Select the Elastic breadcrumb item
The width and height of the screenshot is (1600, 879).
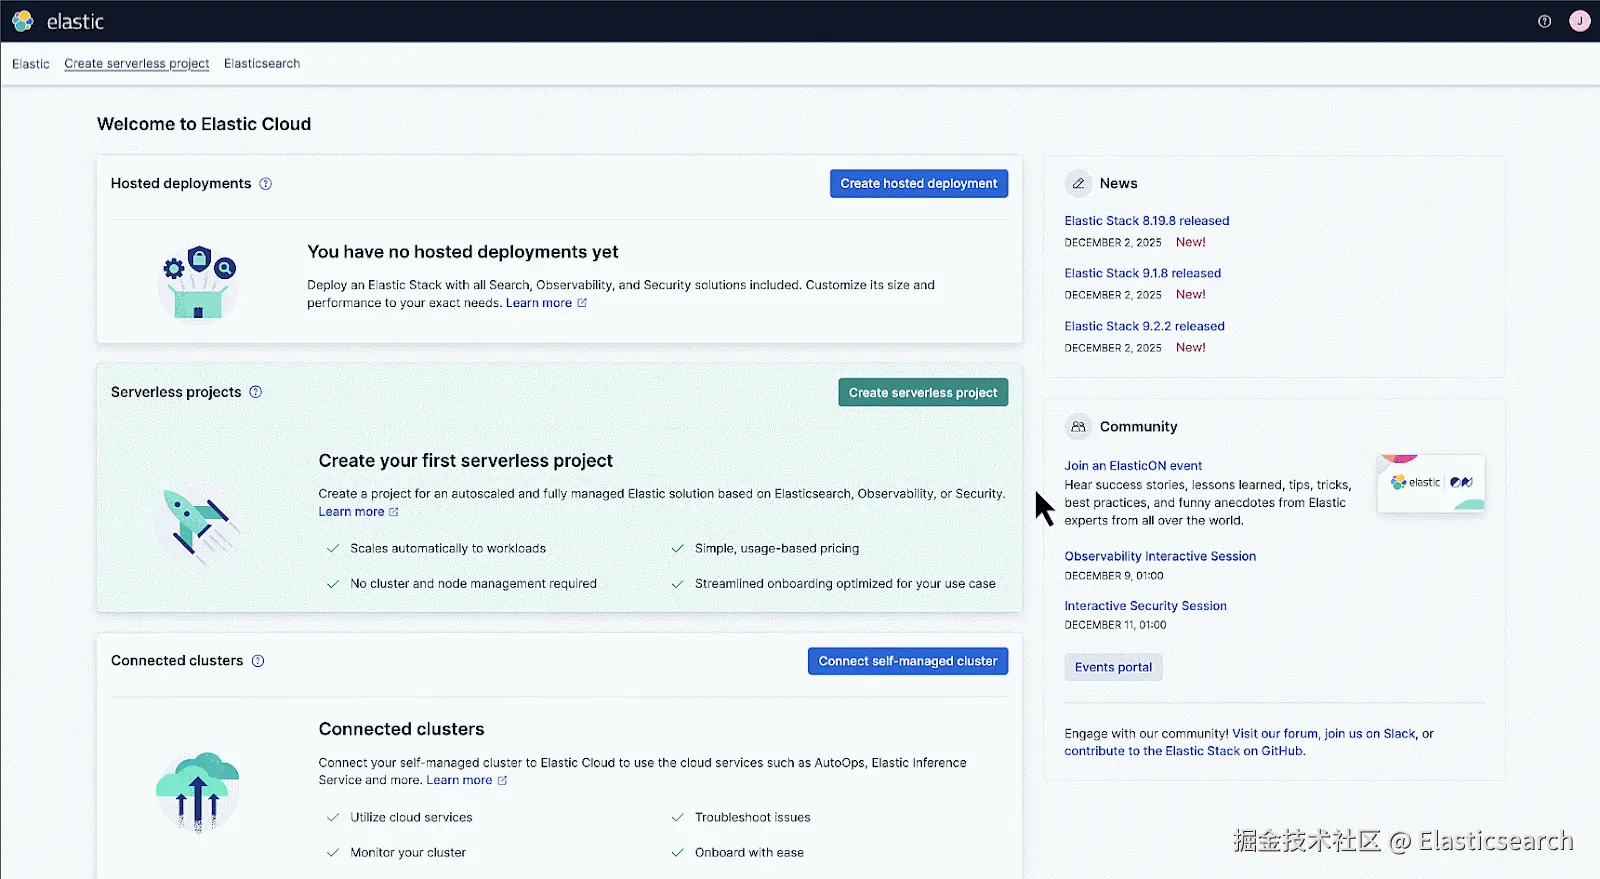point(31,64)
